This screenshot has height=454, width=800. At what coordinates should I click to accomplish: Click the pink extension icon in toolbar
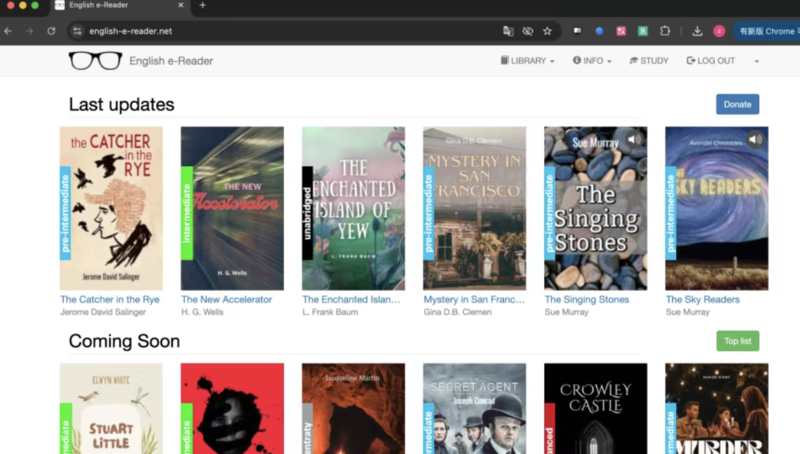click(x=621, y=31)
